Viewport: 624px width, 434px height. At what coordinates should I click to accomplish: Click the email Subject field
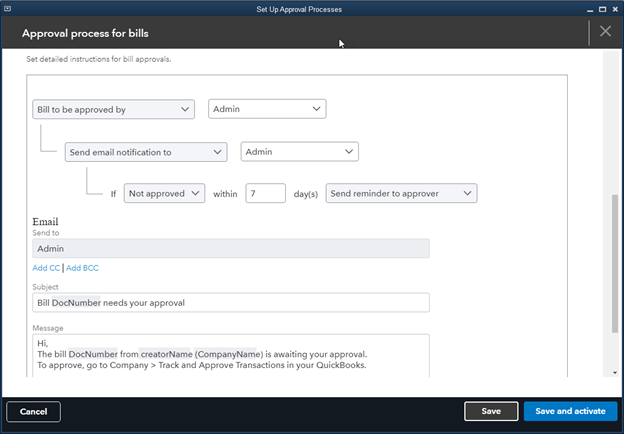[x=230, y=302]
